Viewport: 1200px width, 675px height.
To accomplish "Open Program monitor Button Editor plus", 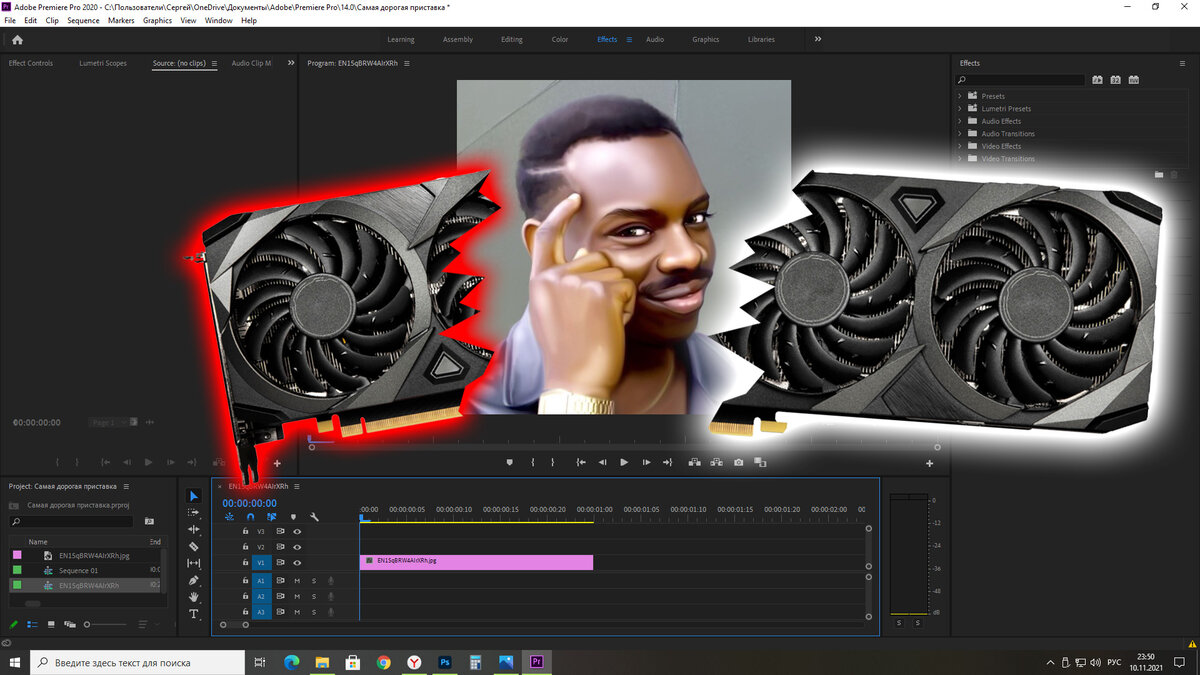I will pos(929,463).
